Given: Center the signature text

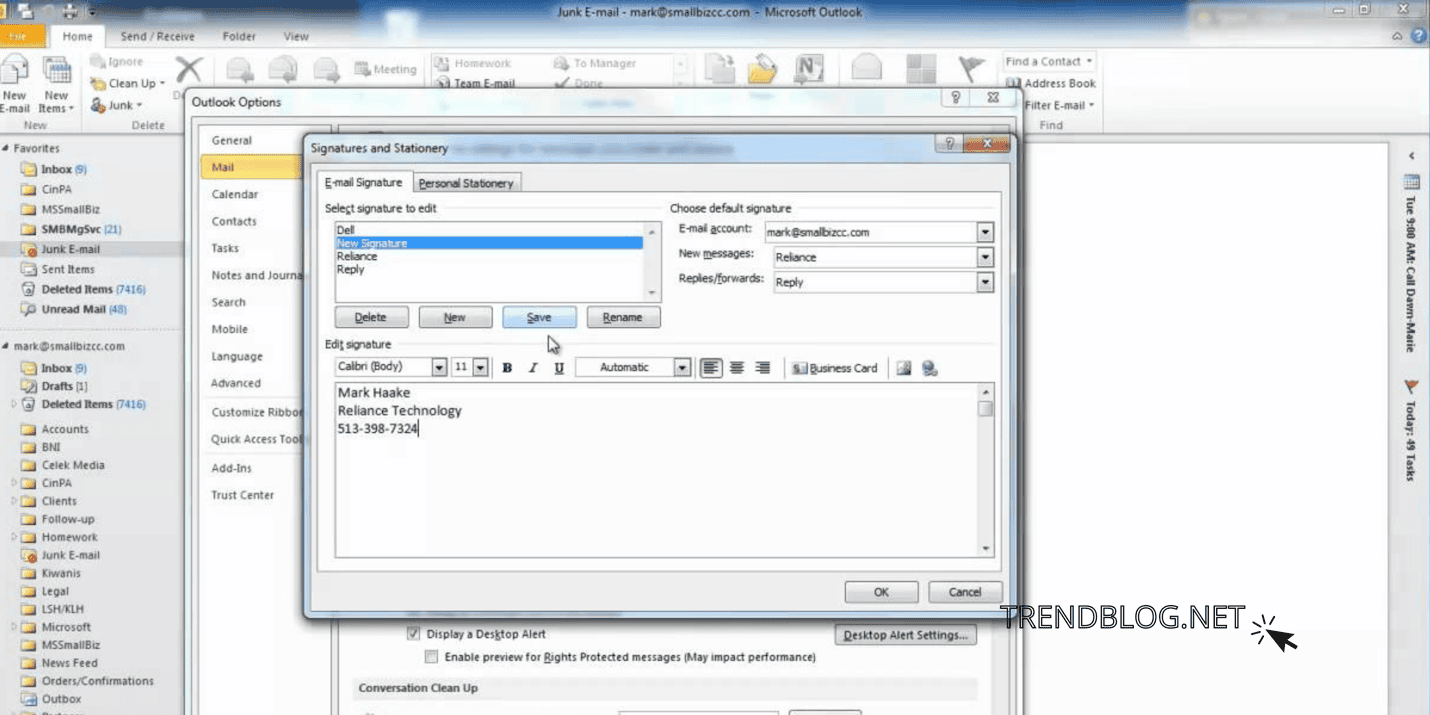Looking at the screenshot, I should coord(737,368).
